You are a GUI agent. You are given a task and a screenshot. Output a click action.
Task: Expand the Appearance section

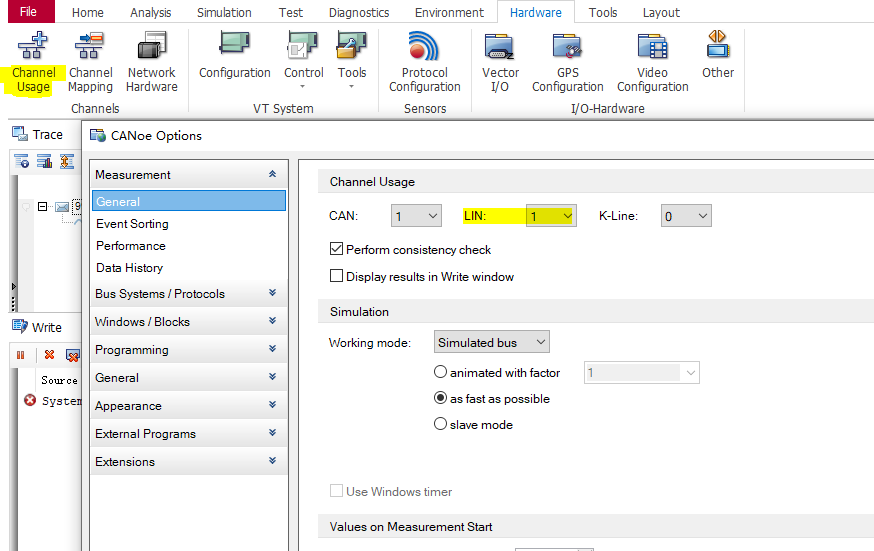(x=273, y=405)
